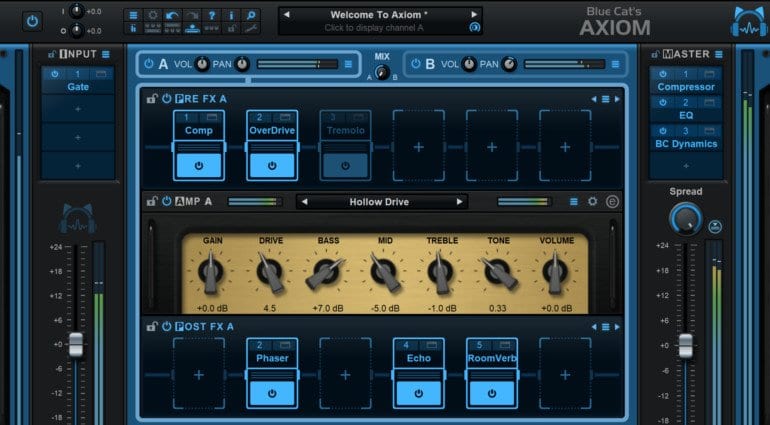The width and height of the screenshot is (770, 425).
Task: Toggle the Echo pedal footswitch
Action: 418,394
